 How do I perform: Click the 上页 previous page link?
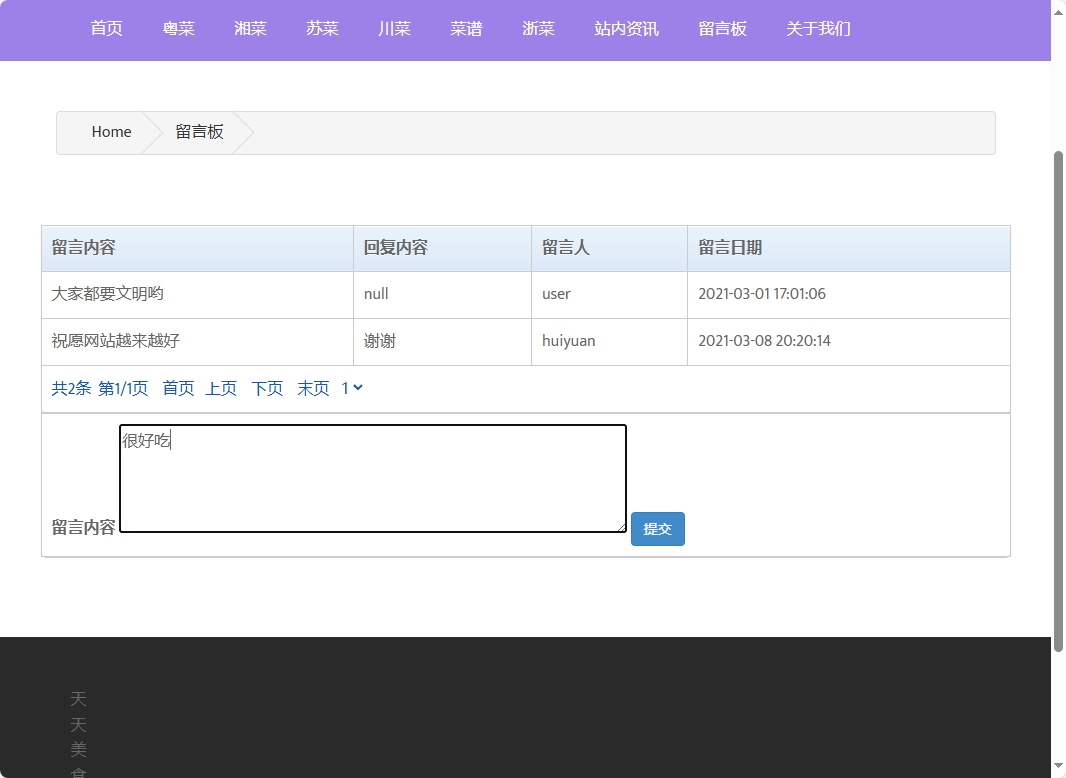point(221,389)
